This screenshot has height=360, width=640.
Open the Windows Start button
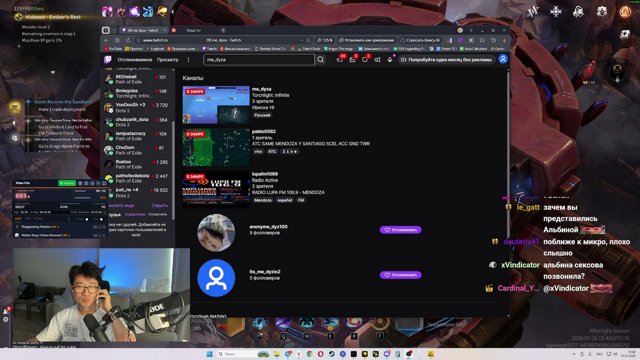[210, 354]
